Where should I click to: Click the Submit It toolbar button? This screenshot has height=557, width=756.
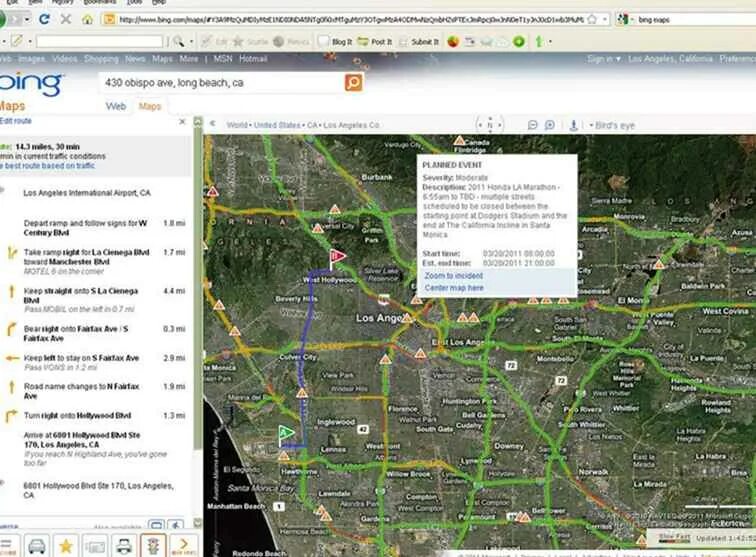click(418, 42)
